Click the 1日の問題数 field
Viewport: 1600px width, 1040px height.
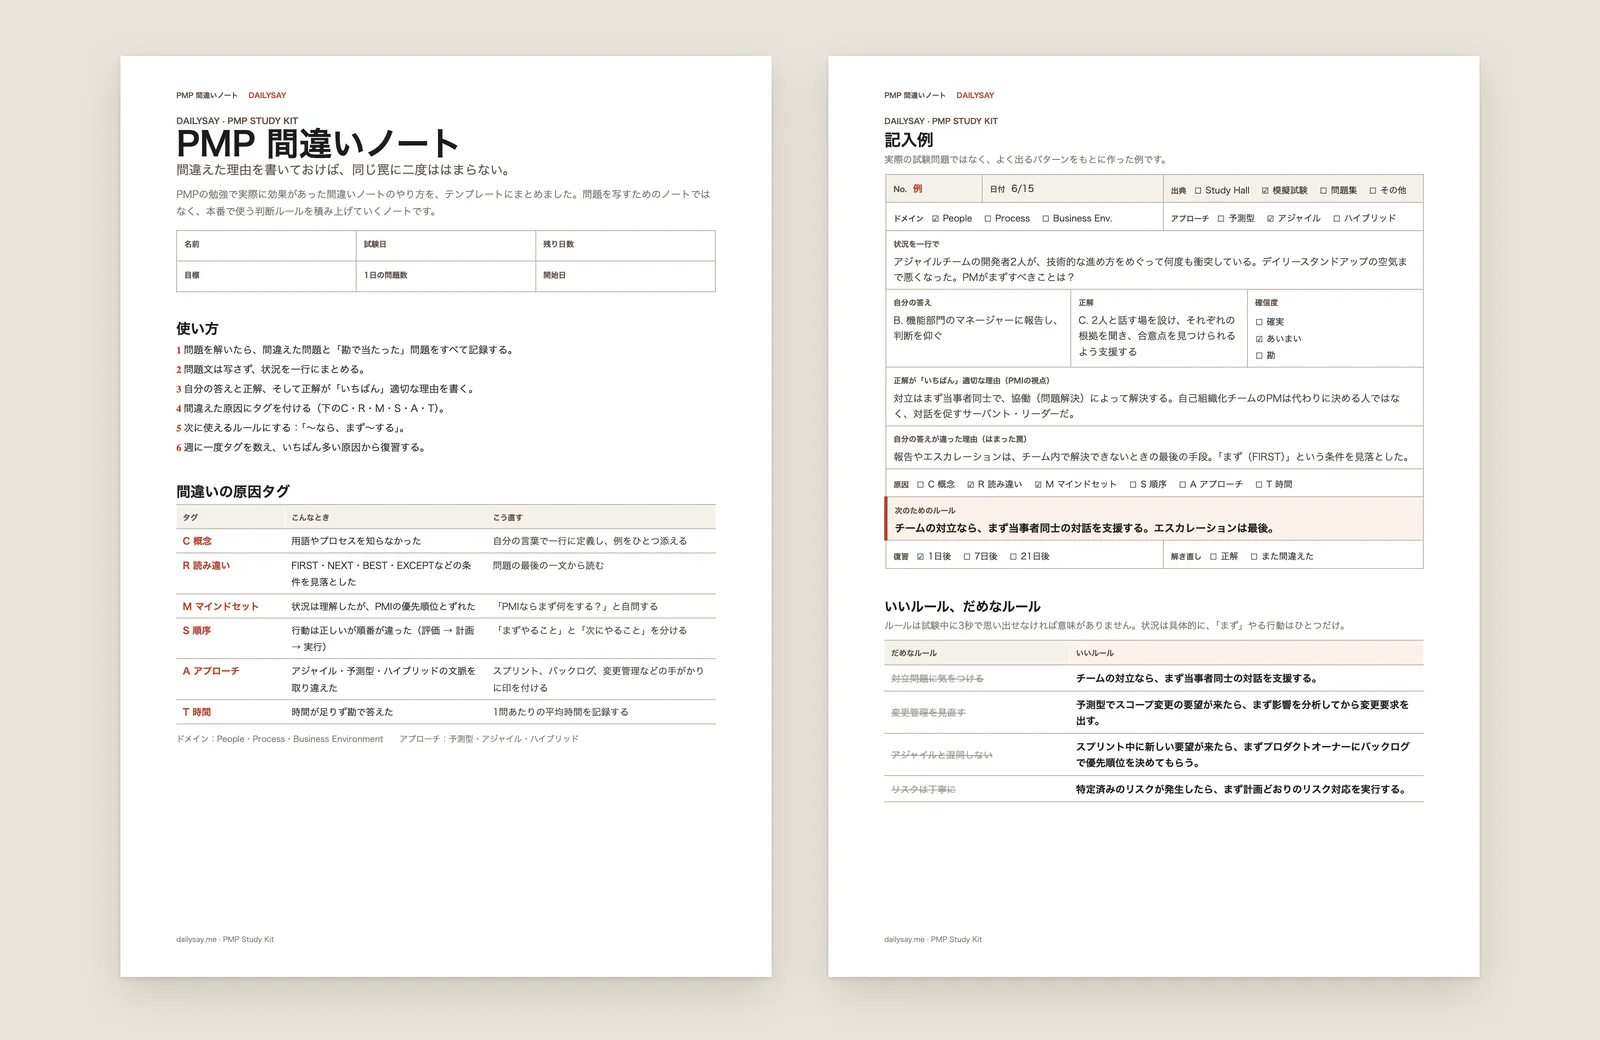(x=446, y=276)
